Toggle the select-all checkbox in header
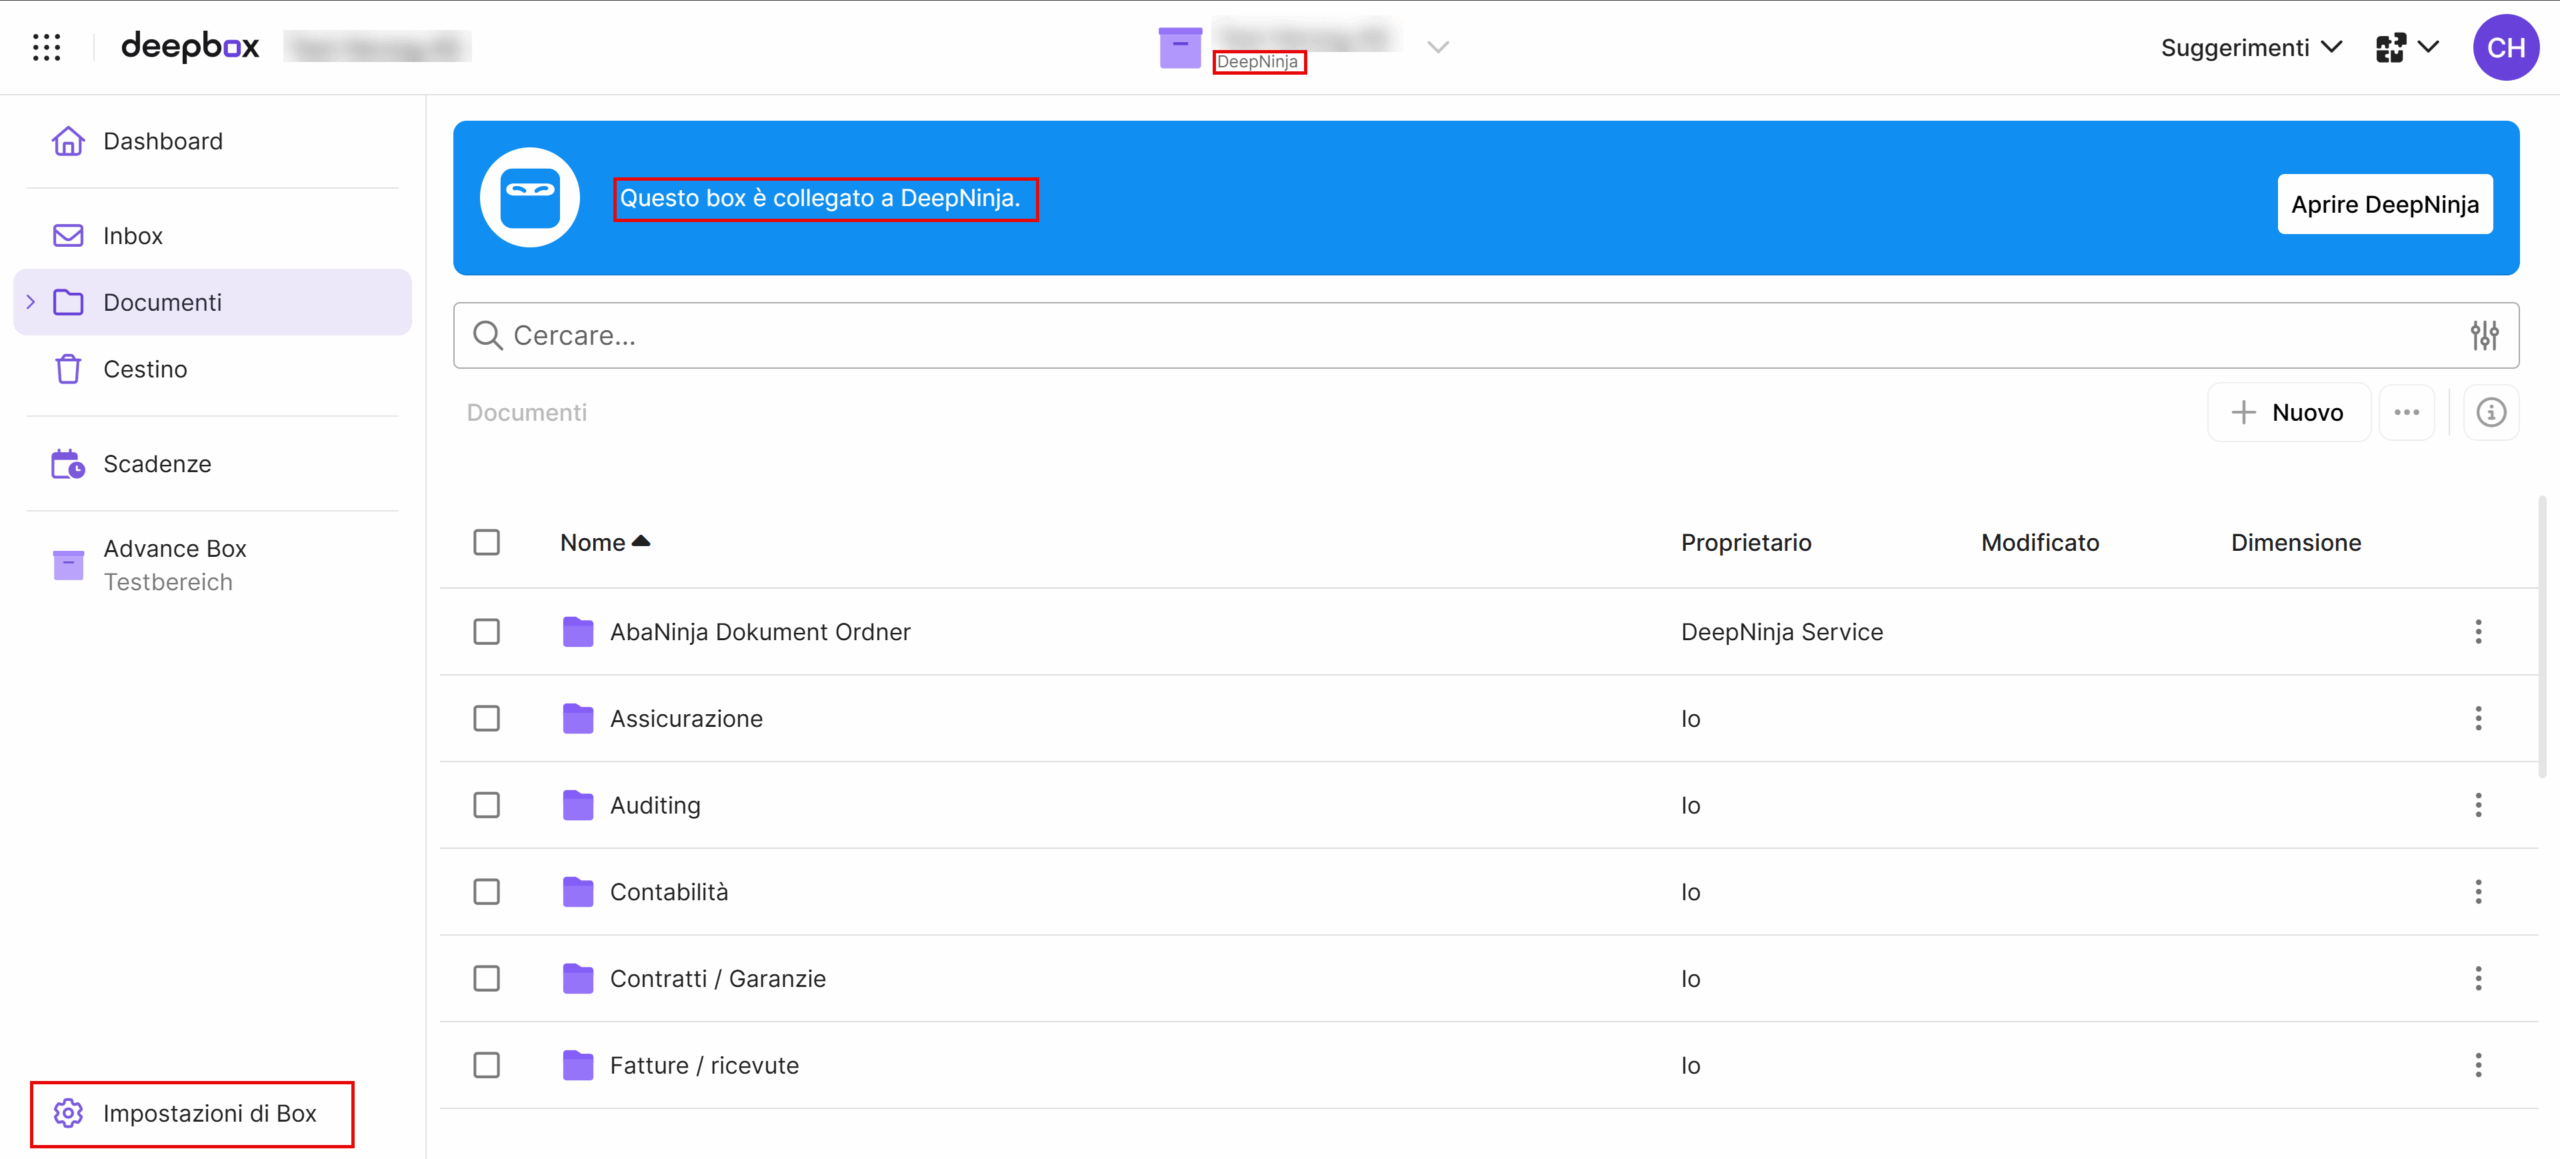 tap(487, 542)
